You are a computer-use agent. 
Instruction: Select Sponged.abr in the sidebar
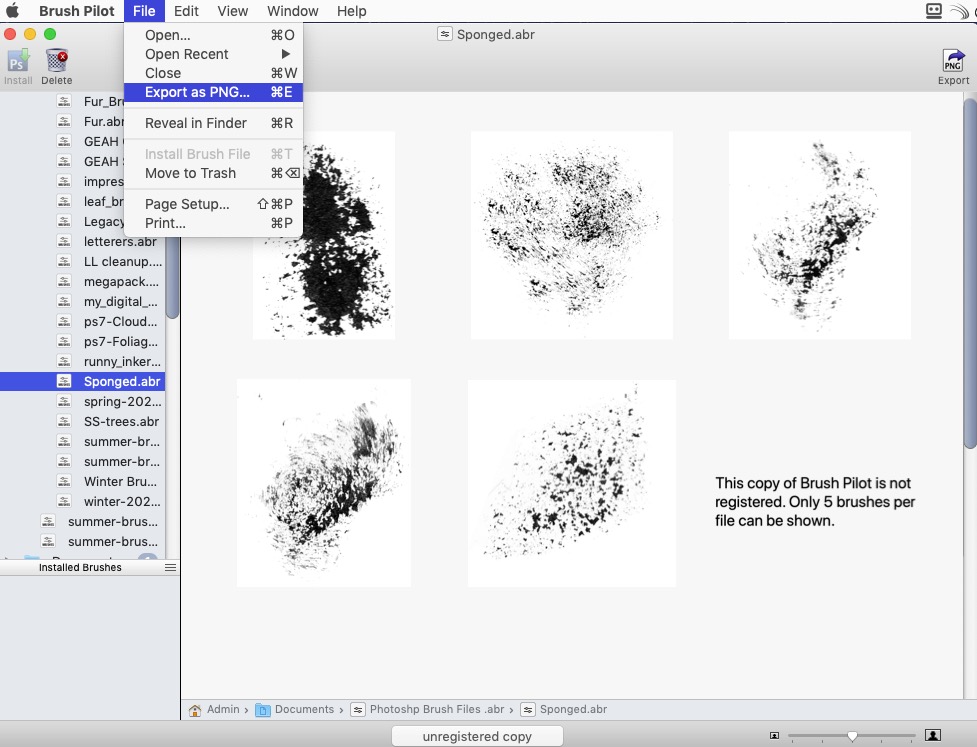pos(82,381)
